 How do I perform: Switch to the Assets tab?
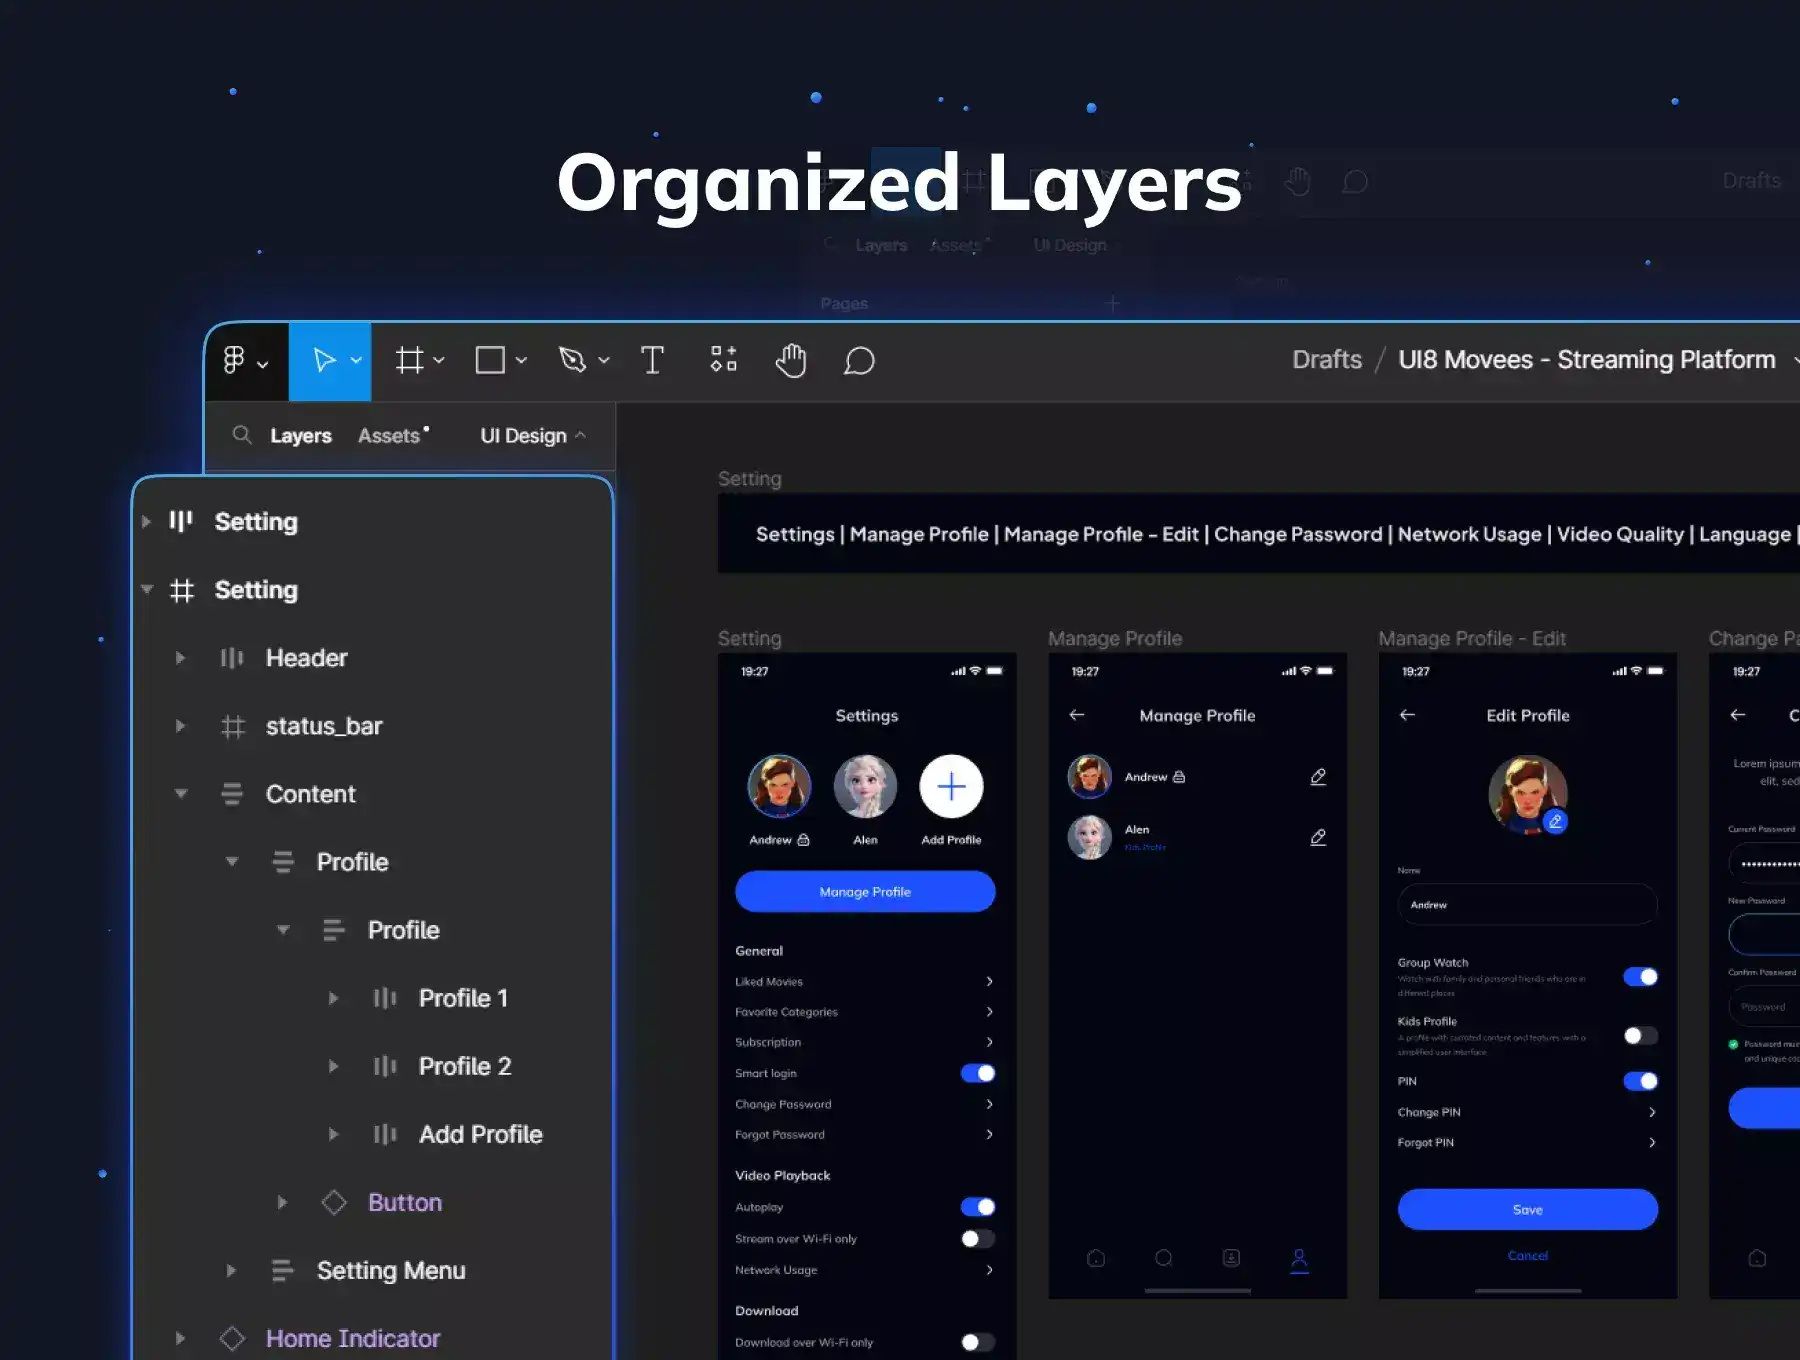coord(389,436)
